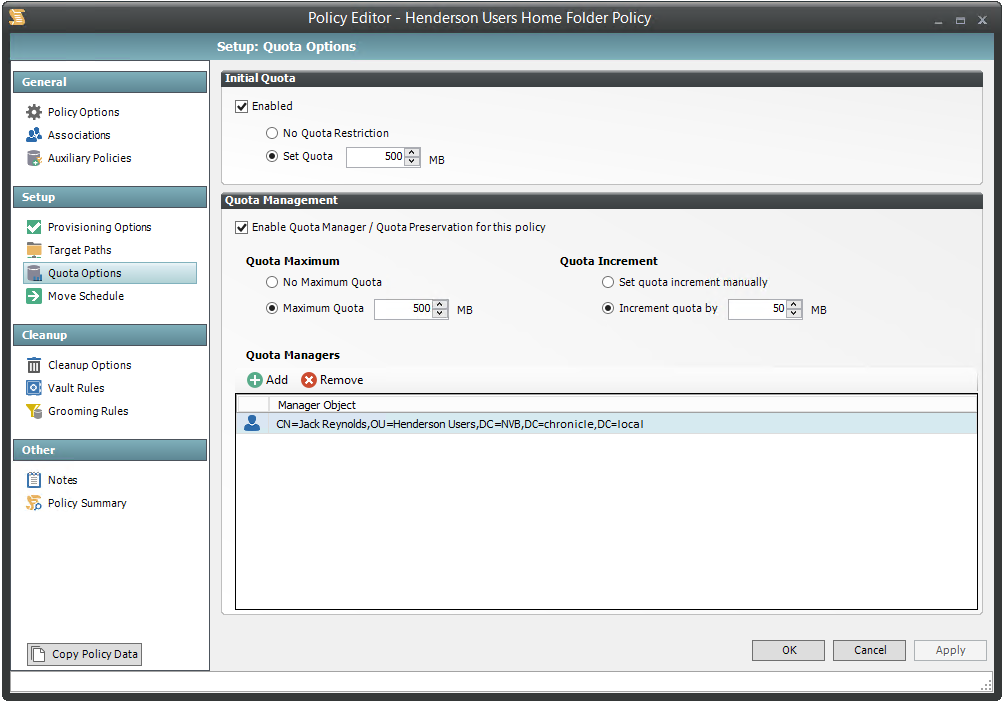Open Grooming Rules page
Image resolution: width=1004 pixels, height=702 pixels.
click(x=88, y=411)
